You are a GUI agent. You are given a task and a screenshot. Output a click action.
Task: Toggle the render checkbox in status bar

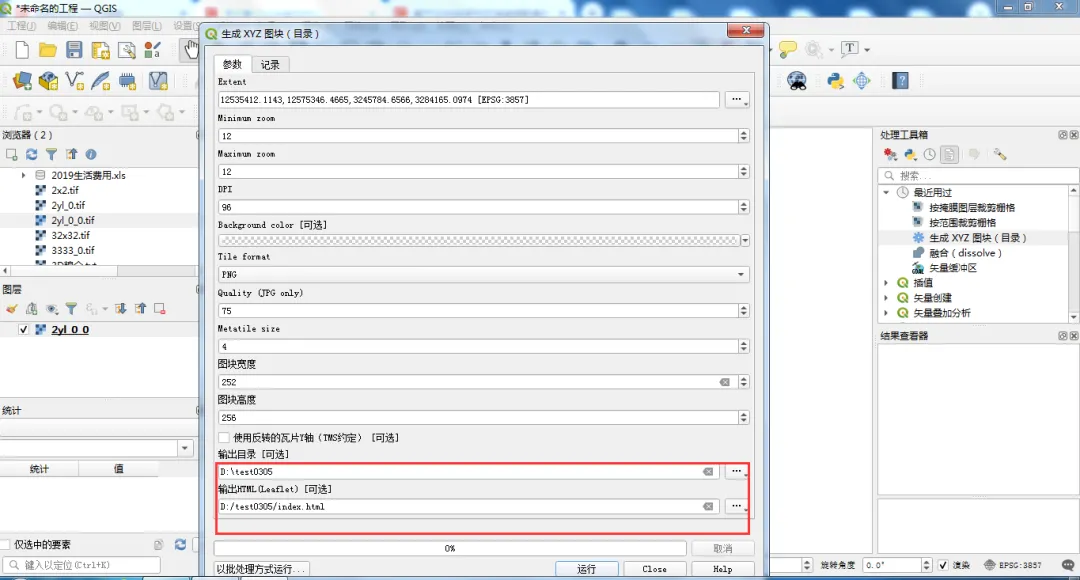(943, 565)
